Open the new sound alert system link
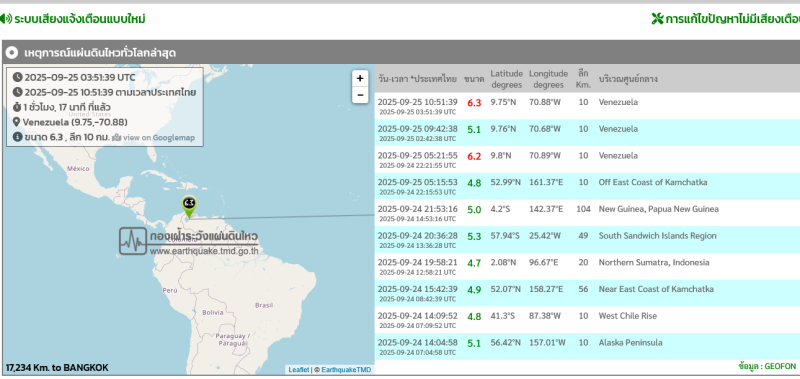 [80, 19]
